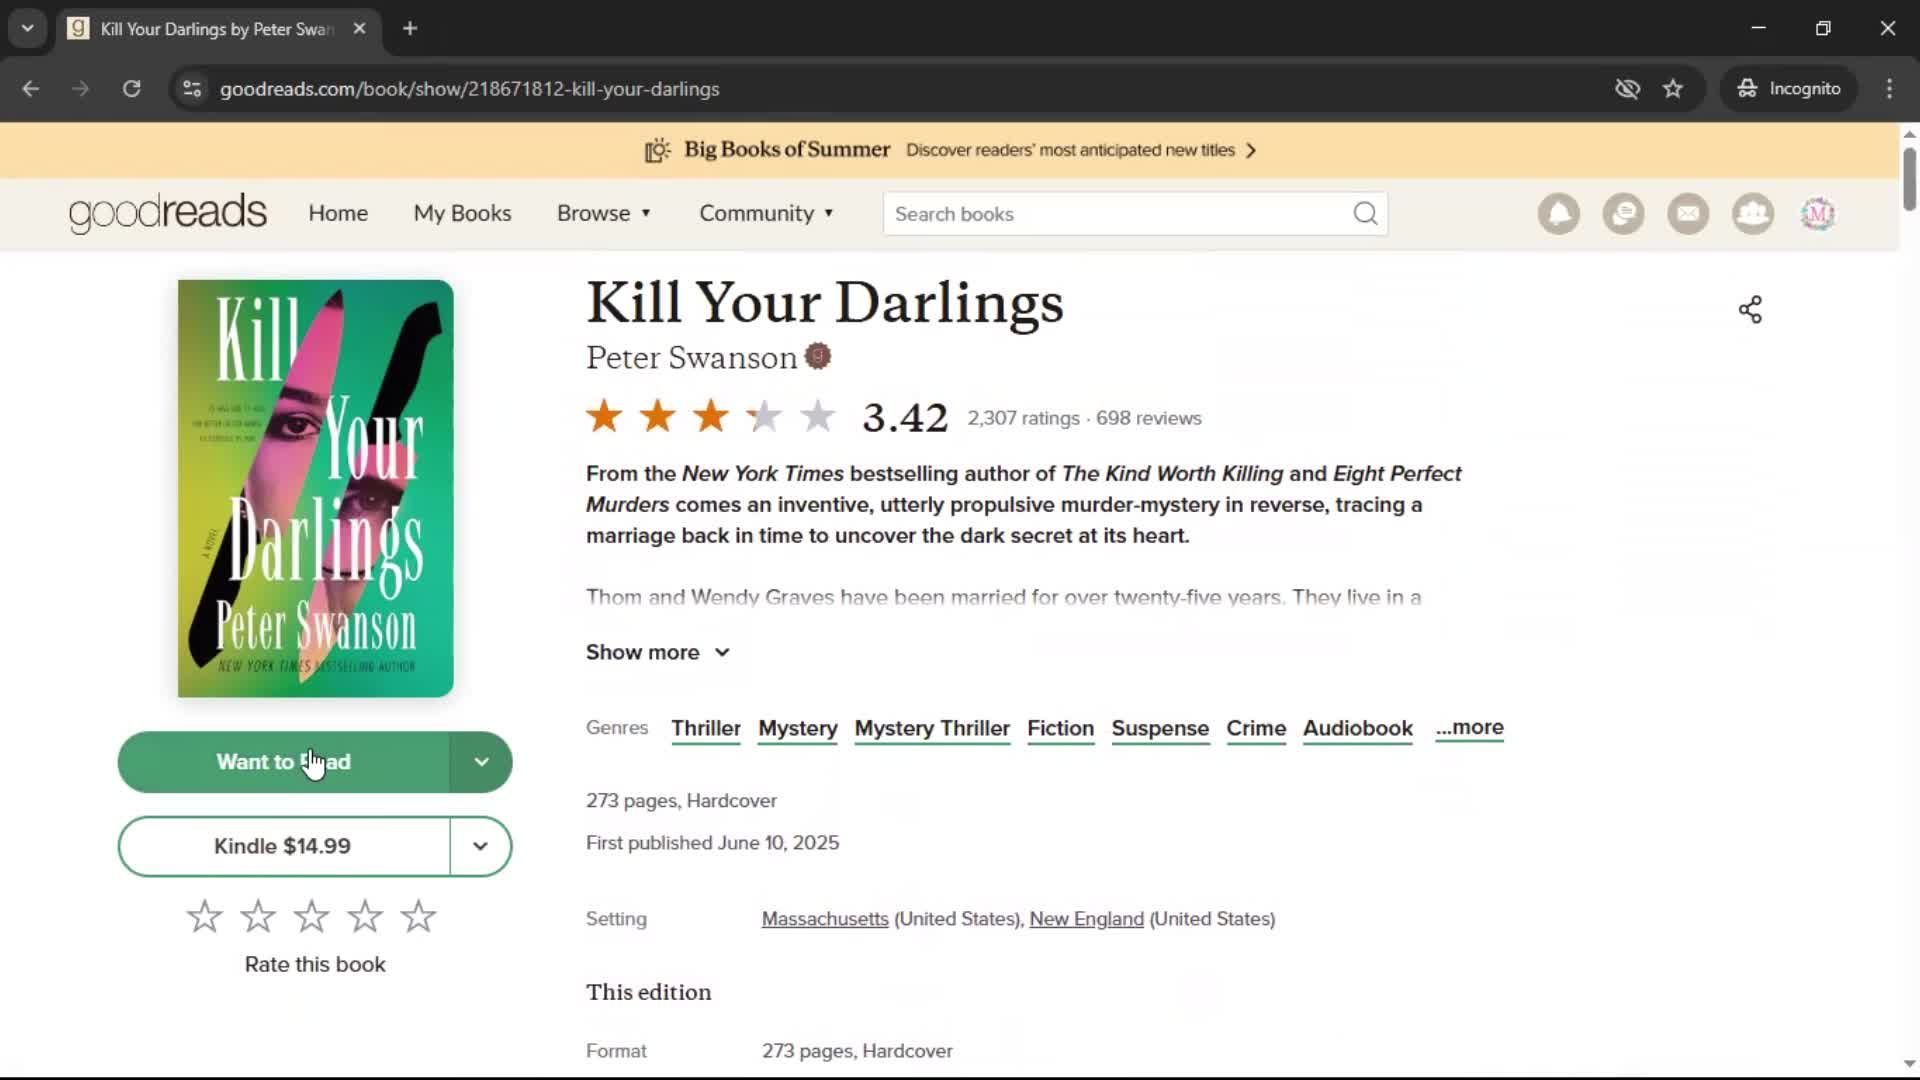The image size is (1920, 1080).
Task: Go to Home in navigation
Action: coord(338,213)
